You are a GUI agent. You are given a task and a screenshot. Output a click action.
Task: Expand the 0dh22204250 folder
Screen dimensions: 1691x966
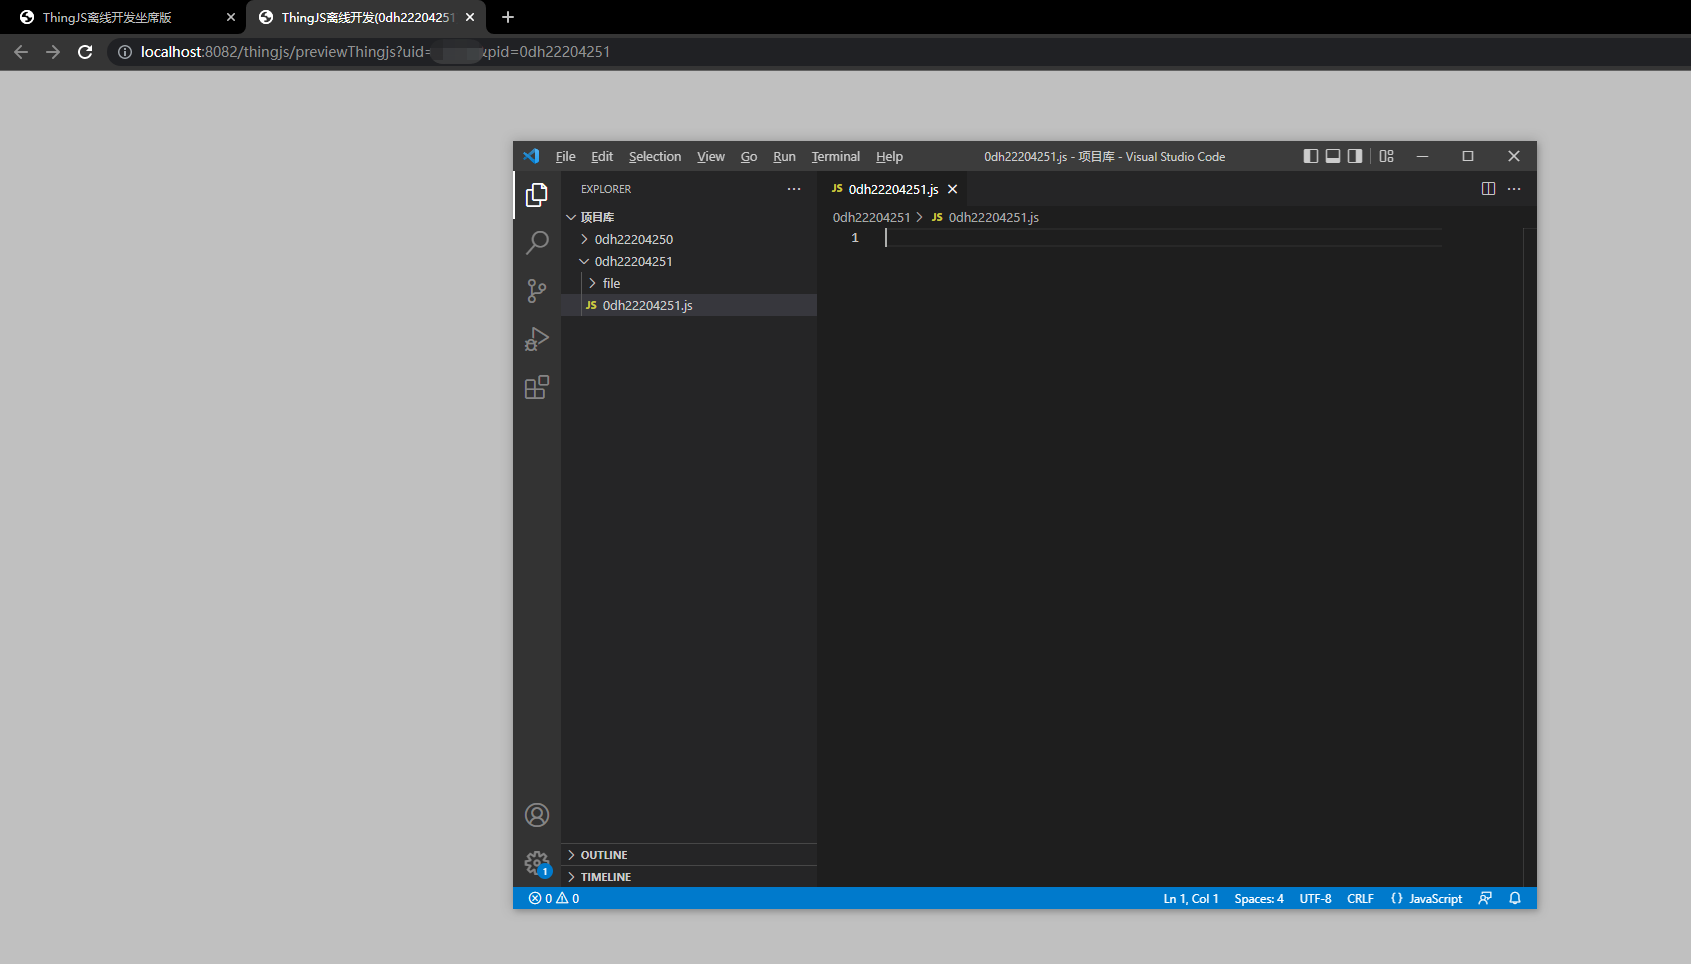click(x=689, y=239)
